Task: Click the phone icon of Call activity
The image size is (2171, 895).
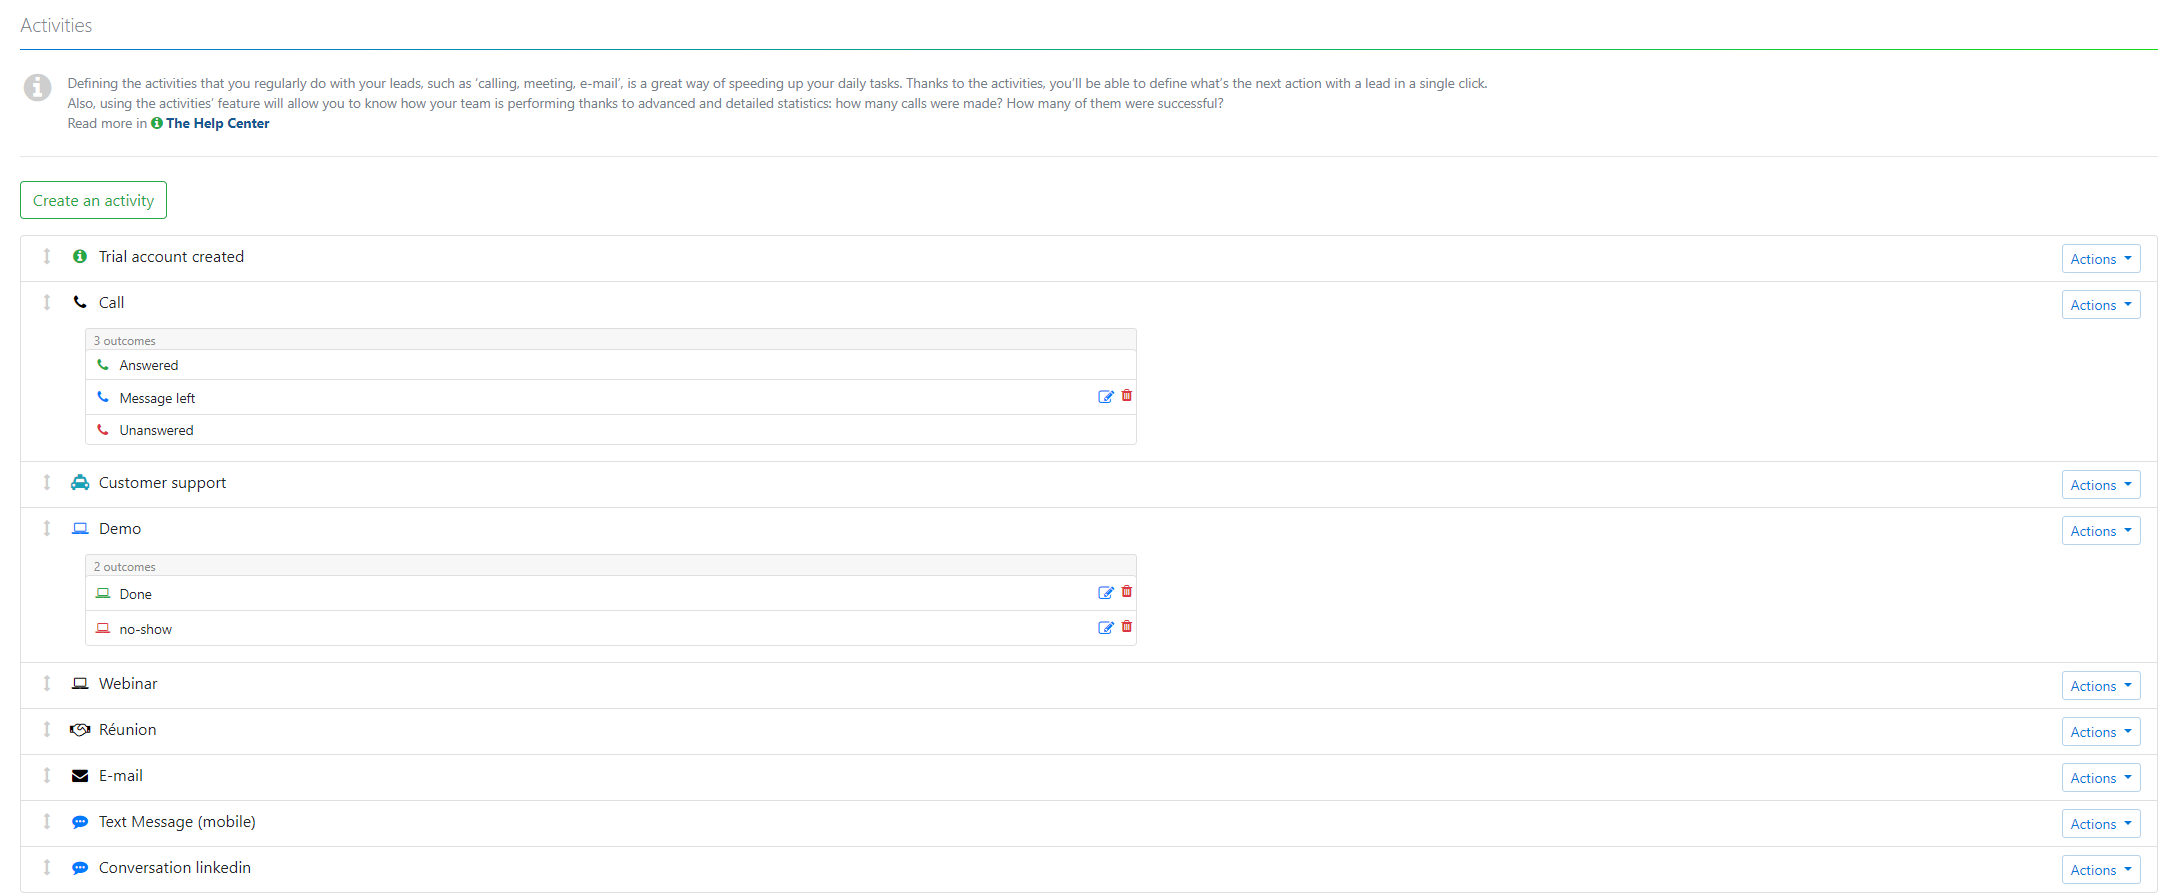Action: (x=80, y=302)
